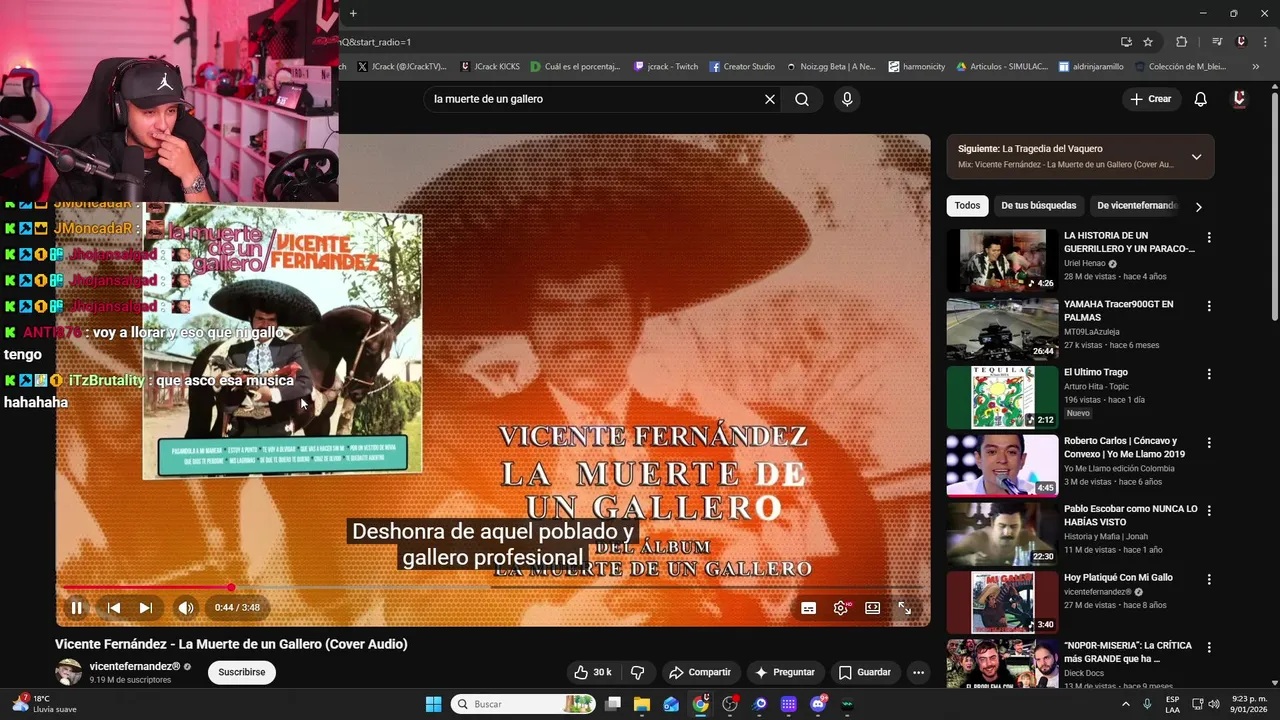Image resolution: width=1280 pixels, height=720 pixels.
Task: Select the De vicentefernande chip
Action: coord(1136,206)
